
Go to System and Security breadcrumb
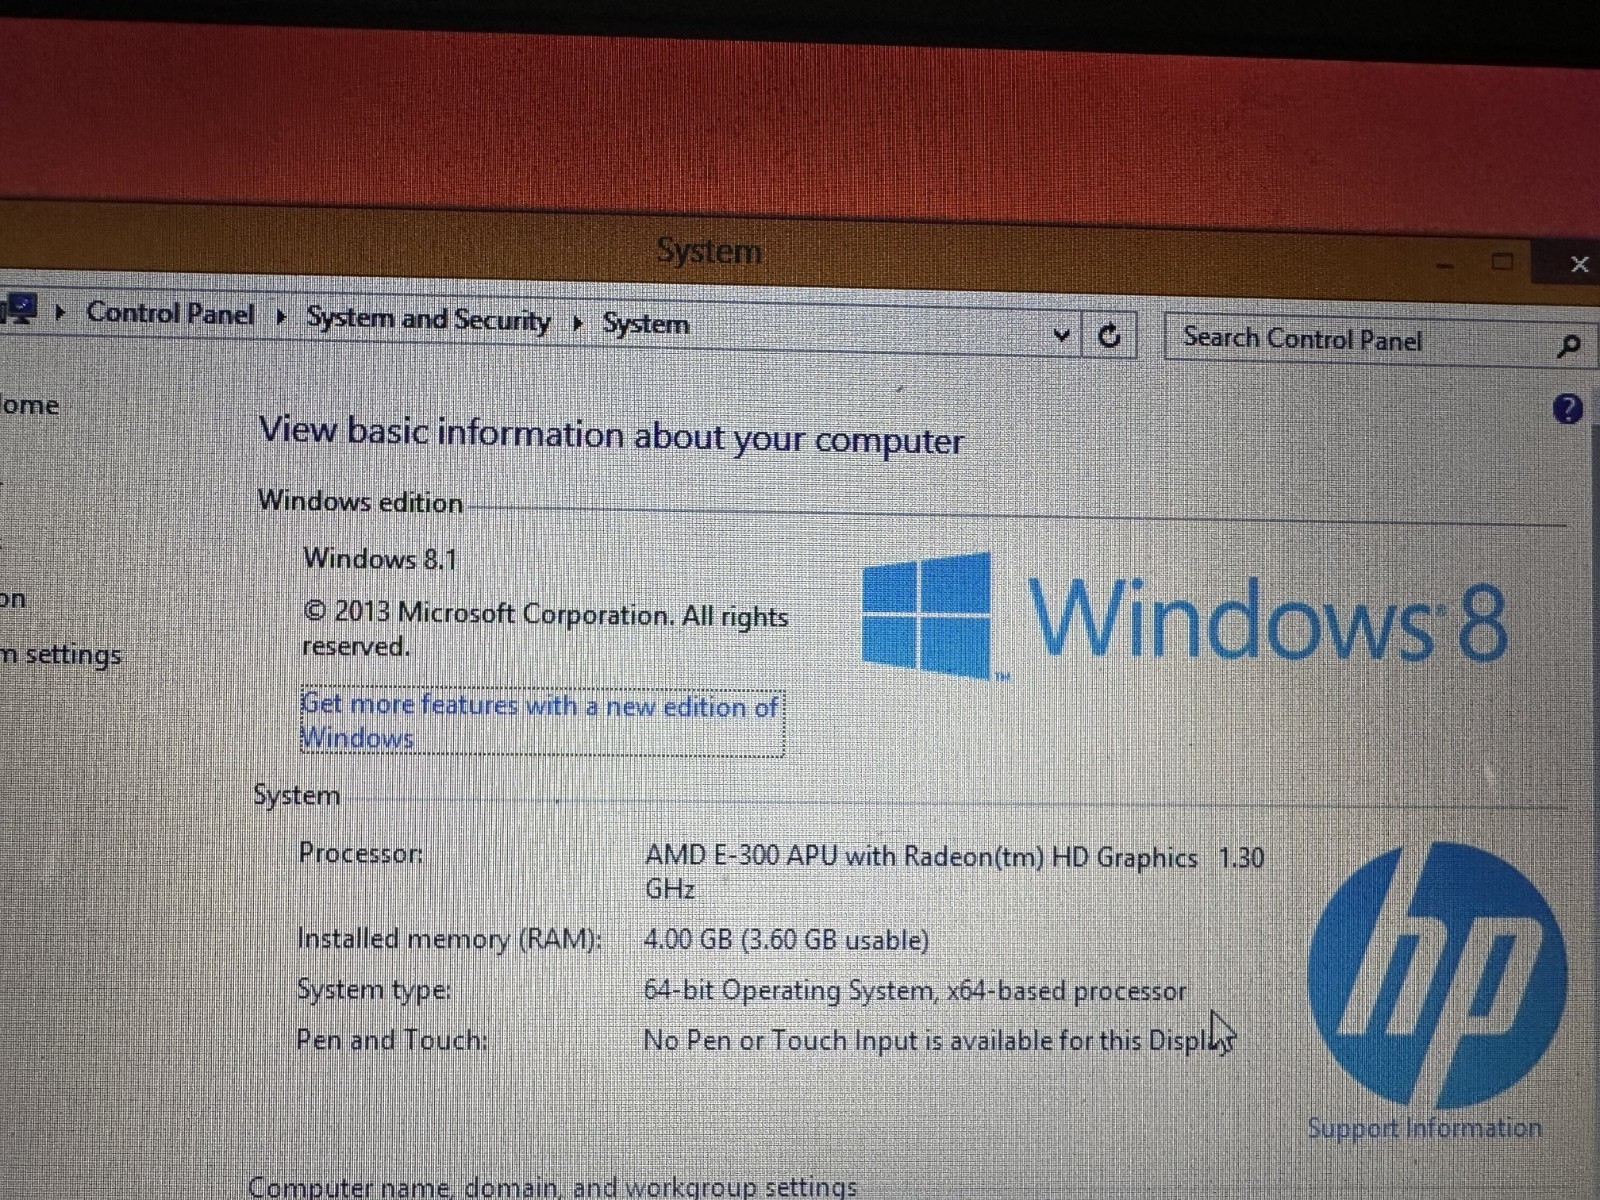coord(428,319)
